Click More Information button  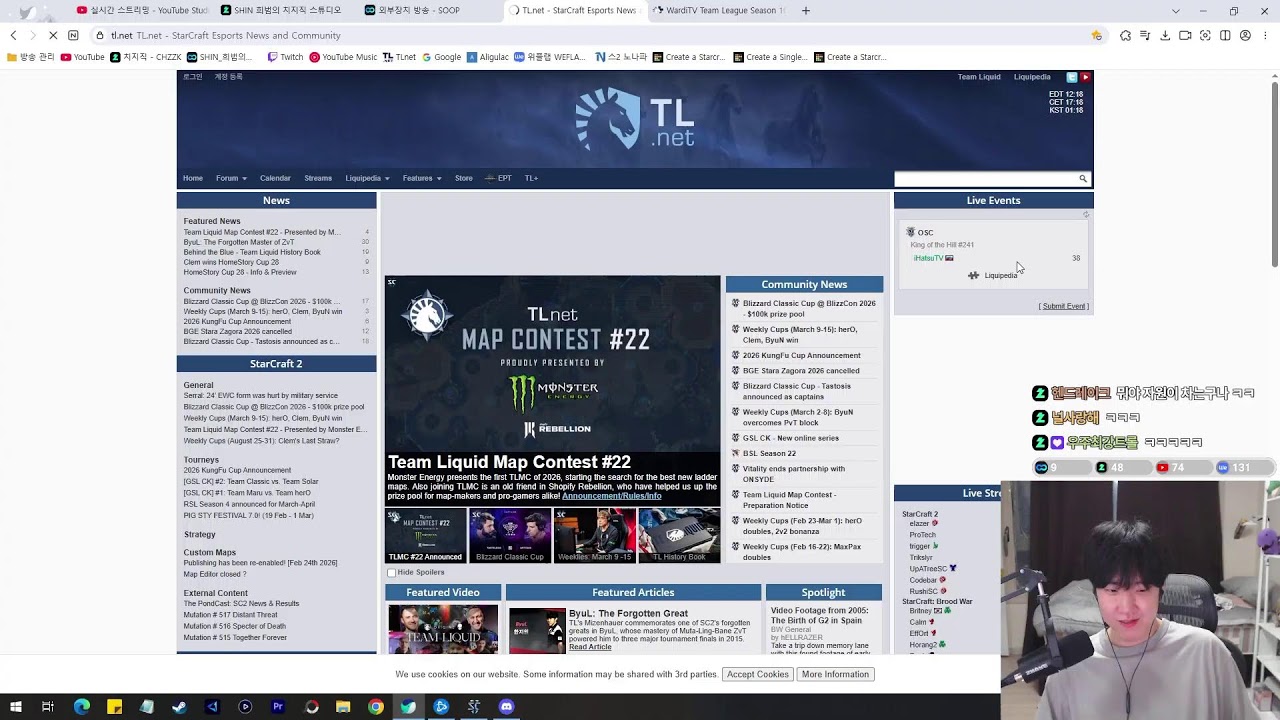tap(835, 674)
